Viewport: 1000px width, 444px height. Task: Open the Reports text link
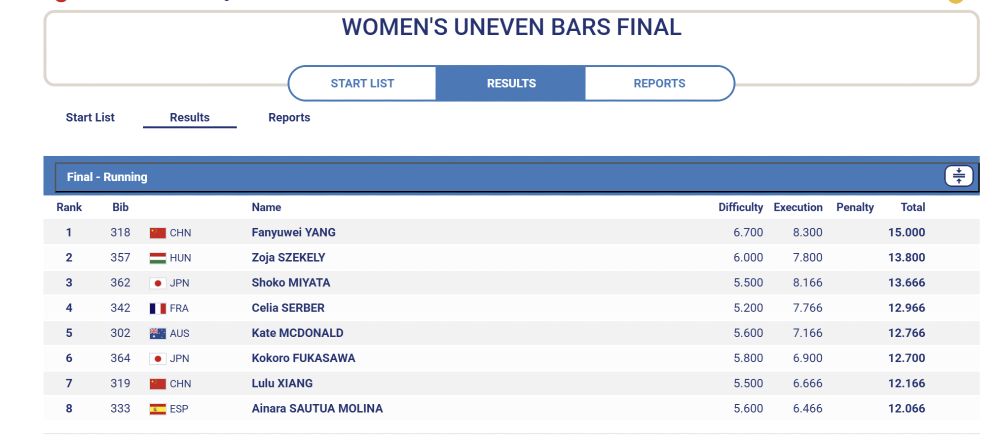289,117
